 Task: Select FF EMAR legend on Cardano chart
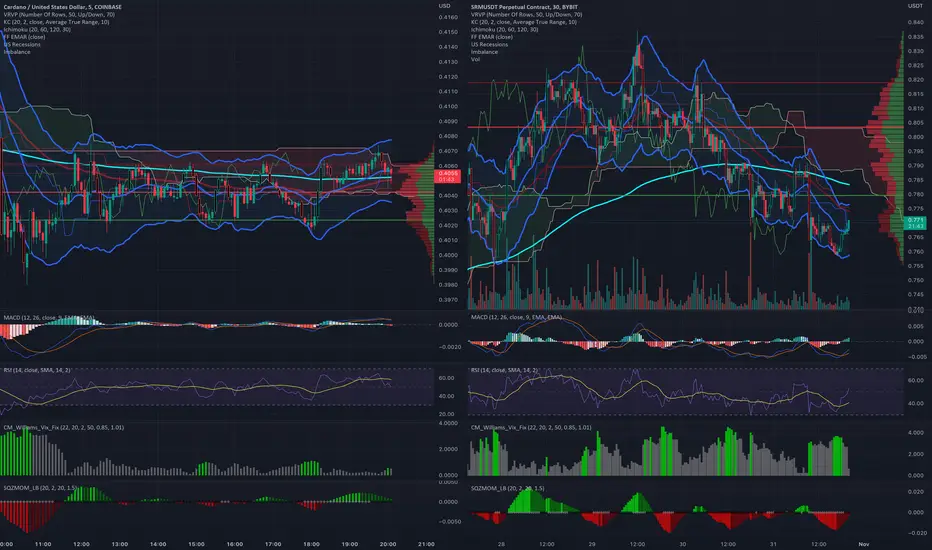tap(24, 37)
